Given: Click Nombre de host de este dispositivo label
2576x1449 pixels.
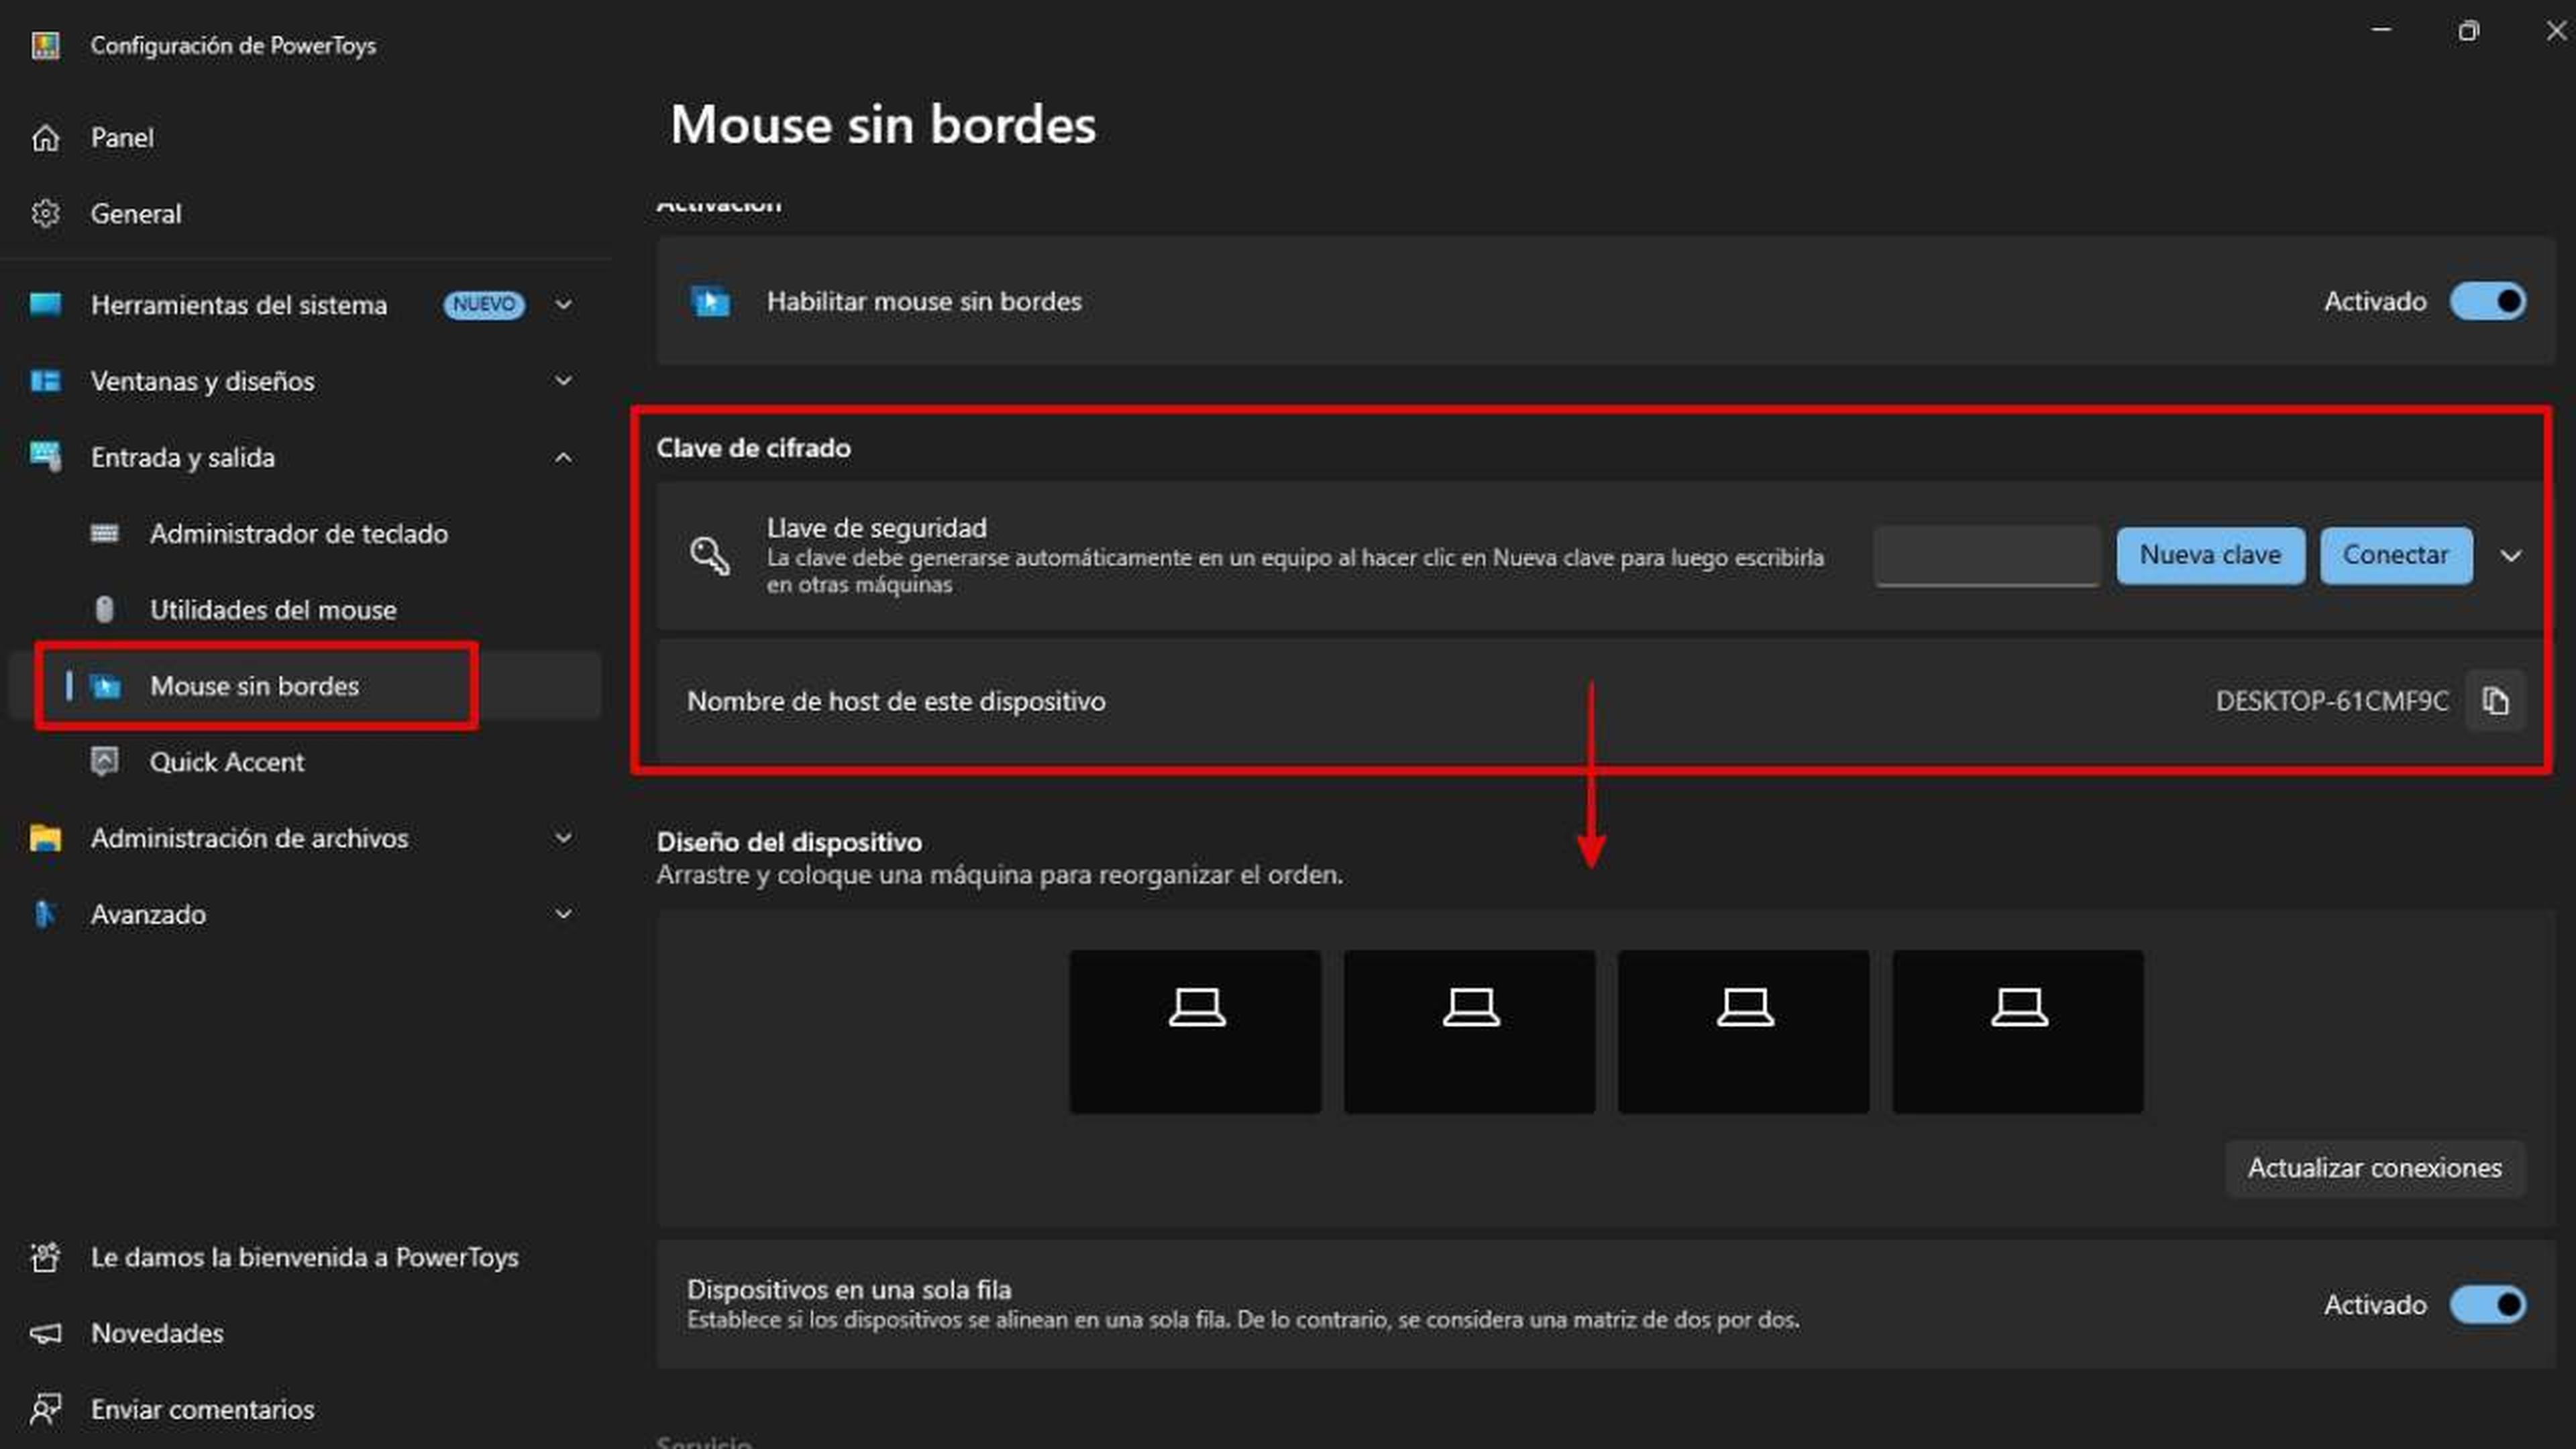Looking at the screenshot, I should pyautogui.click(x=896, y=701).
